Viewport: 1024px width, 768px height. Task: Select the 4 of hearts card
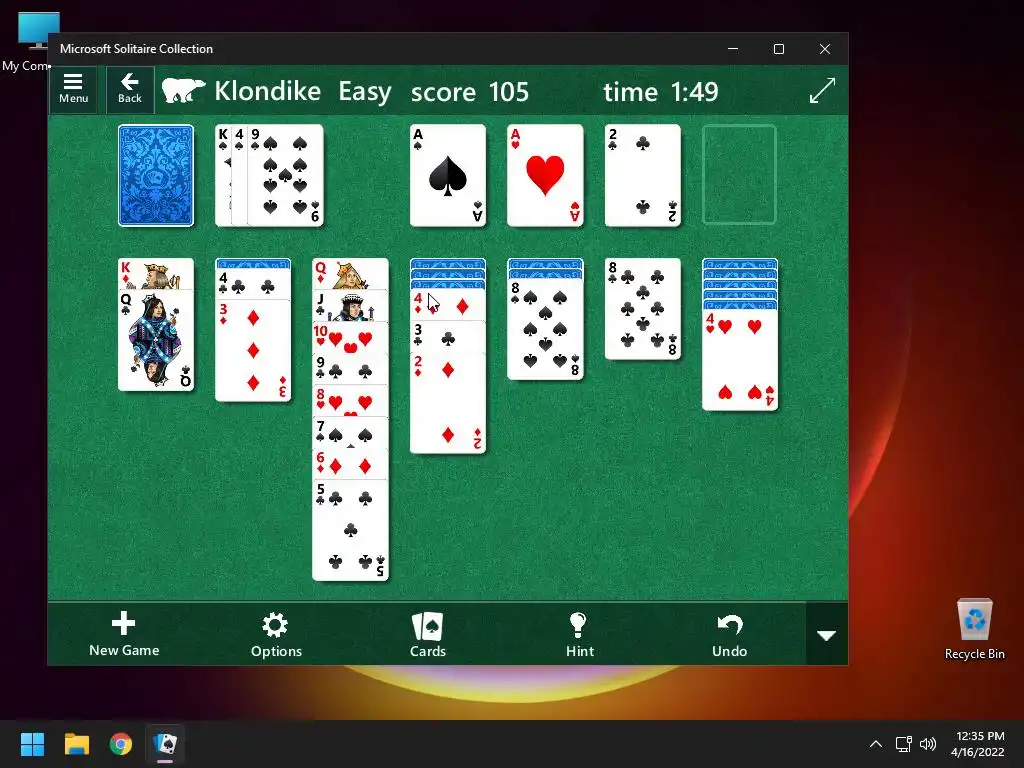[740, 360]
